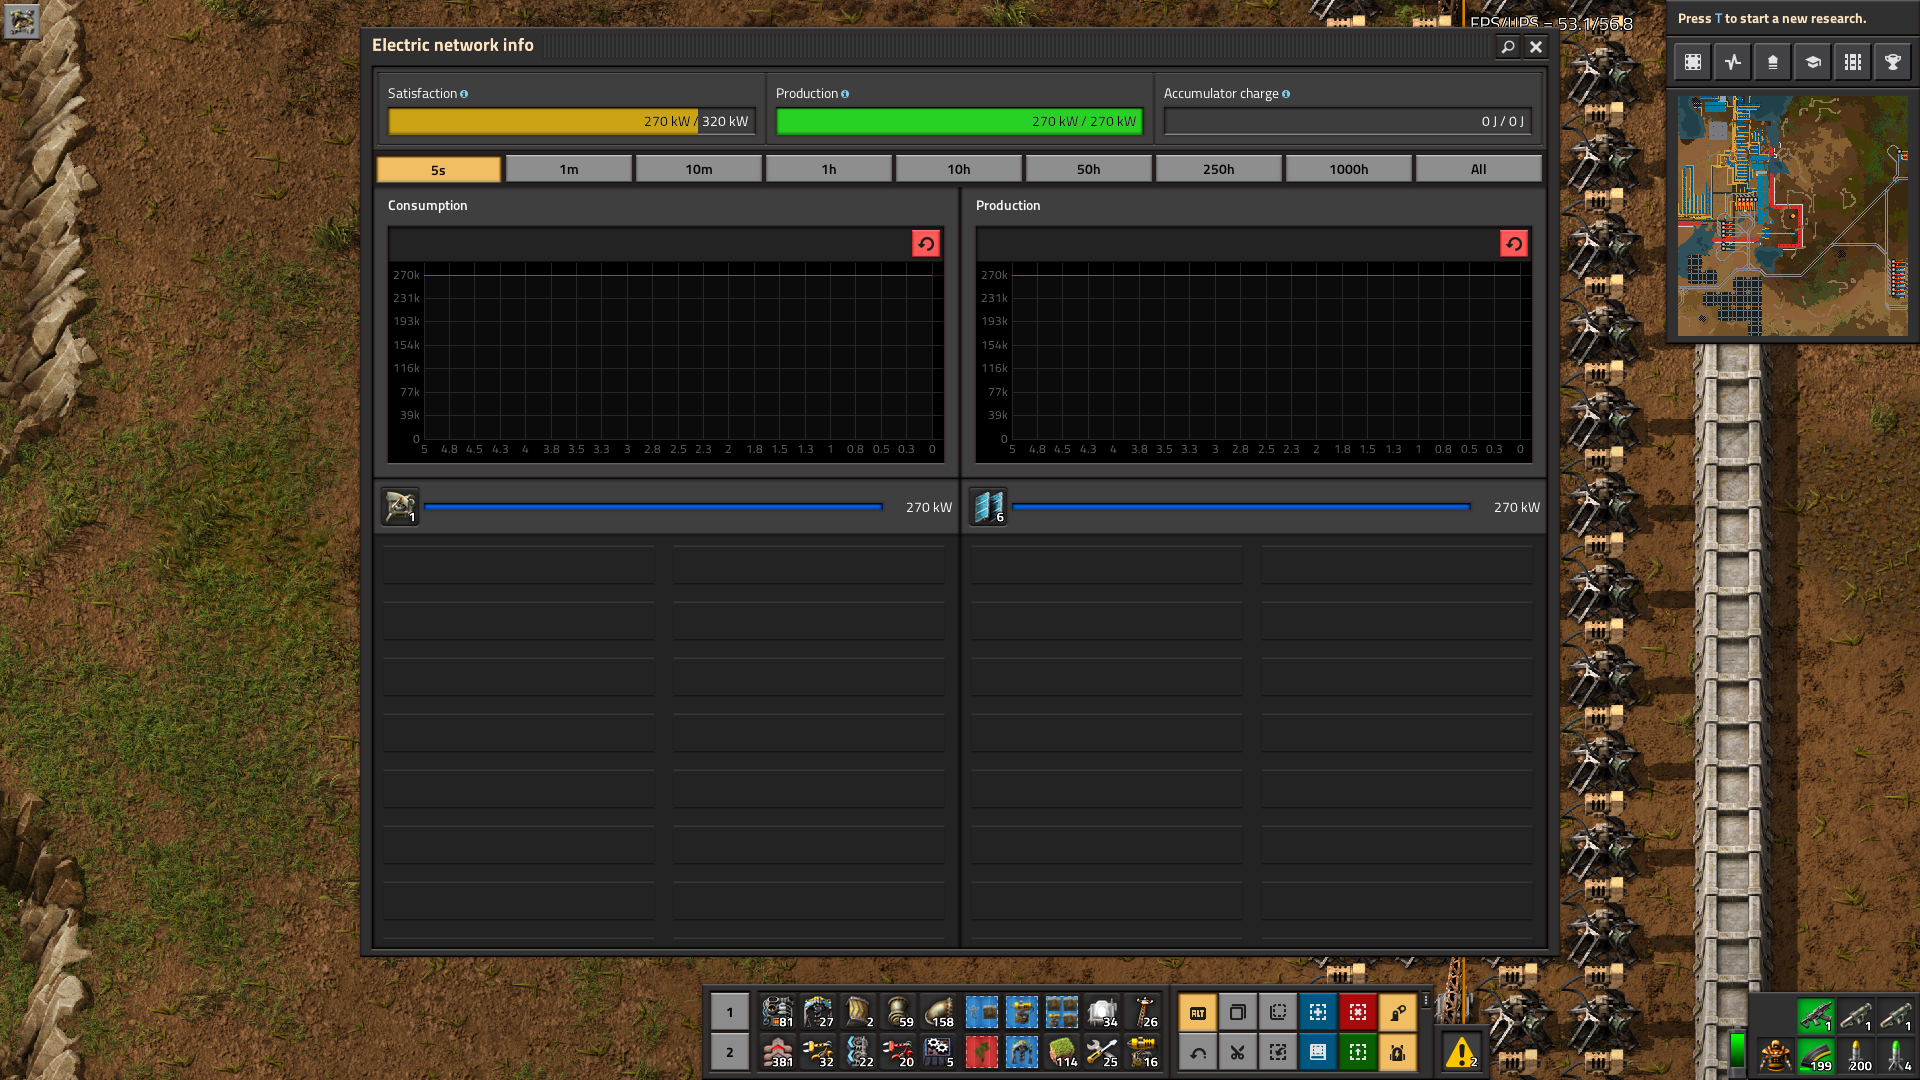Click the Satisfaction info tooltip icon
Screen dimensions: 1920x1080
click(464, 94)
